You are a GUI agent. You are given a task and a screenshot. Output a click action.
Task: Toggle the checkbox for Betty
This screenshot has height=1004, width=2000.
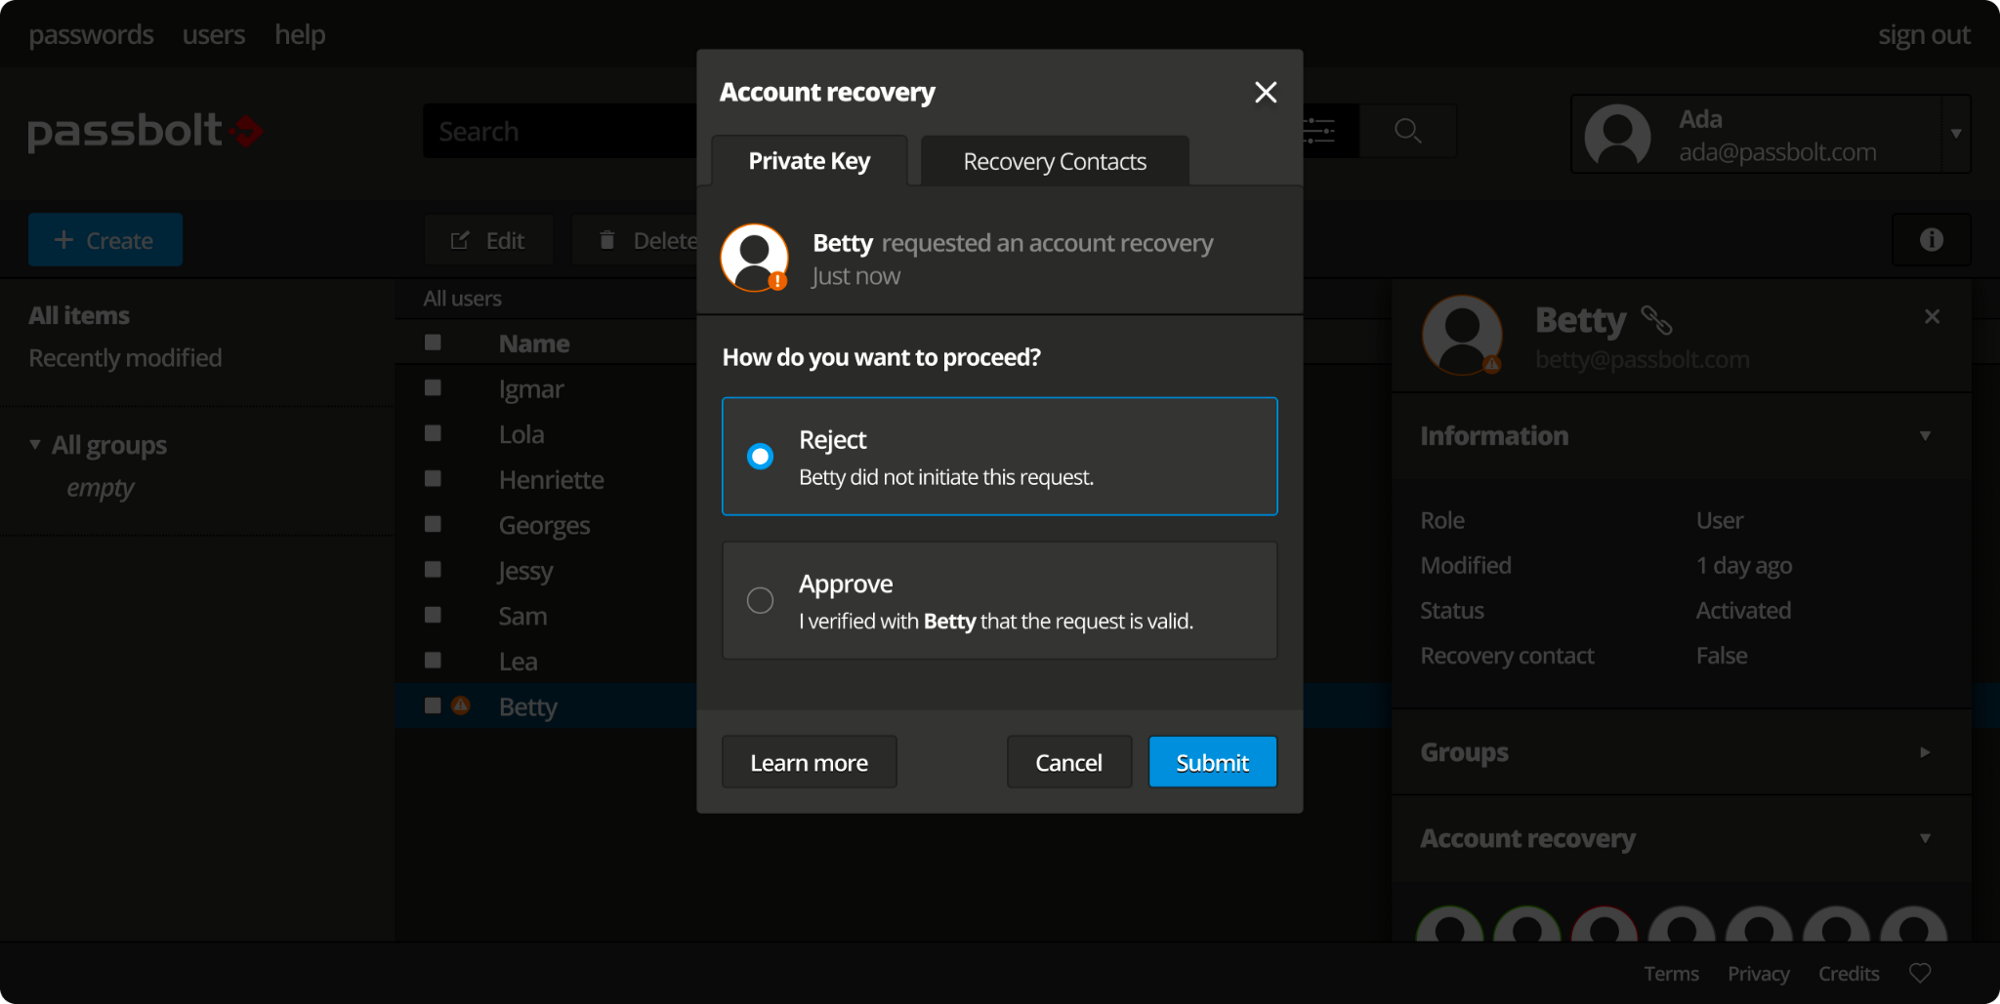pyautogui.click(x=433, y=706)
